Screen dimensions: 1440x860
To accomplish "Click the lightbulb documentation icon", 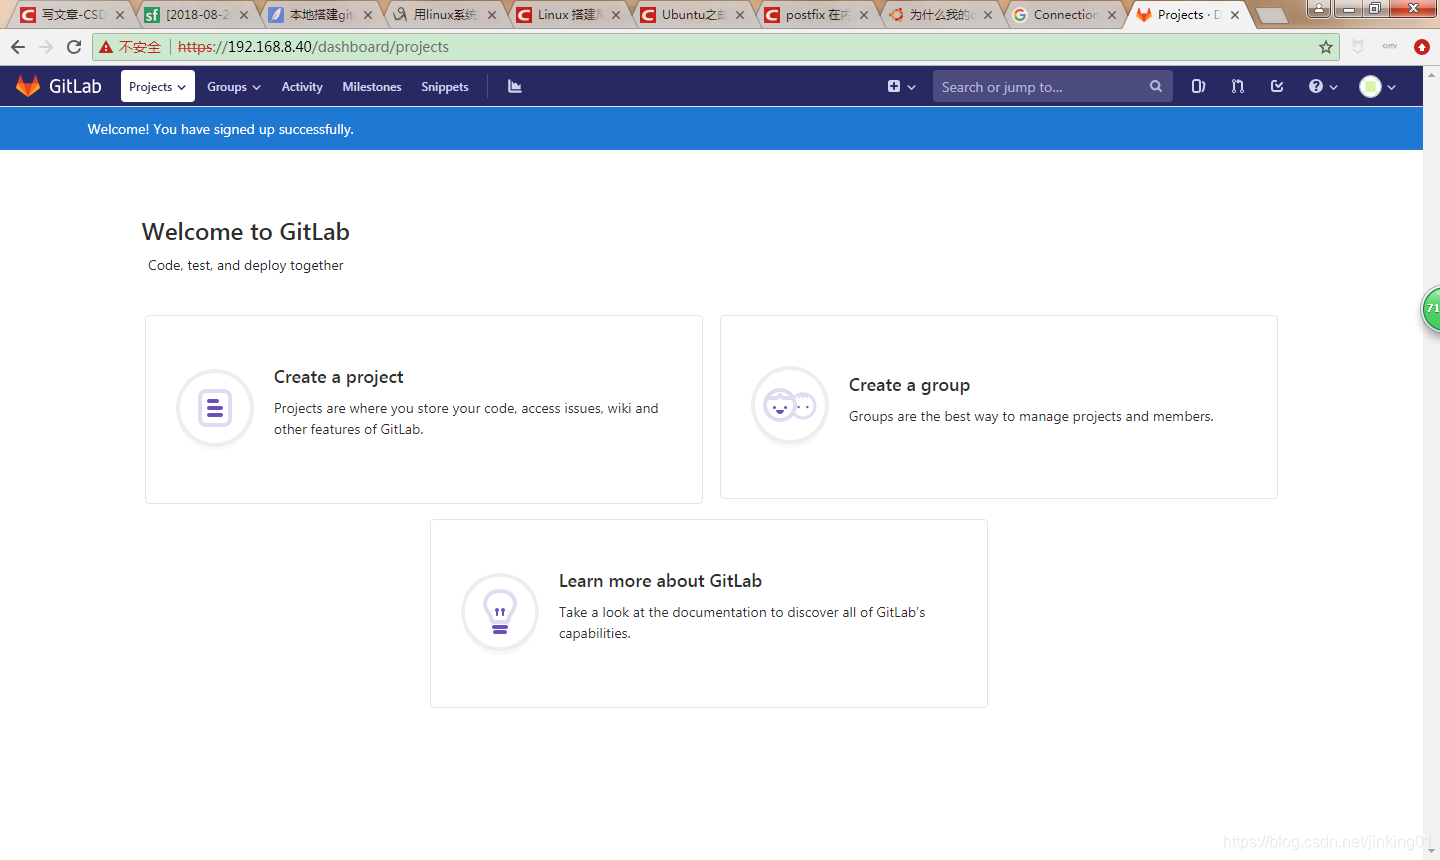I will click(x=500, y=612).
